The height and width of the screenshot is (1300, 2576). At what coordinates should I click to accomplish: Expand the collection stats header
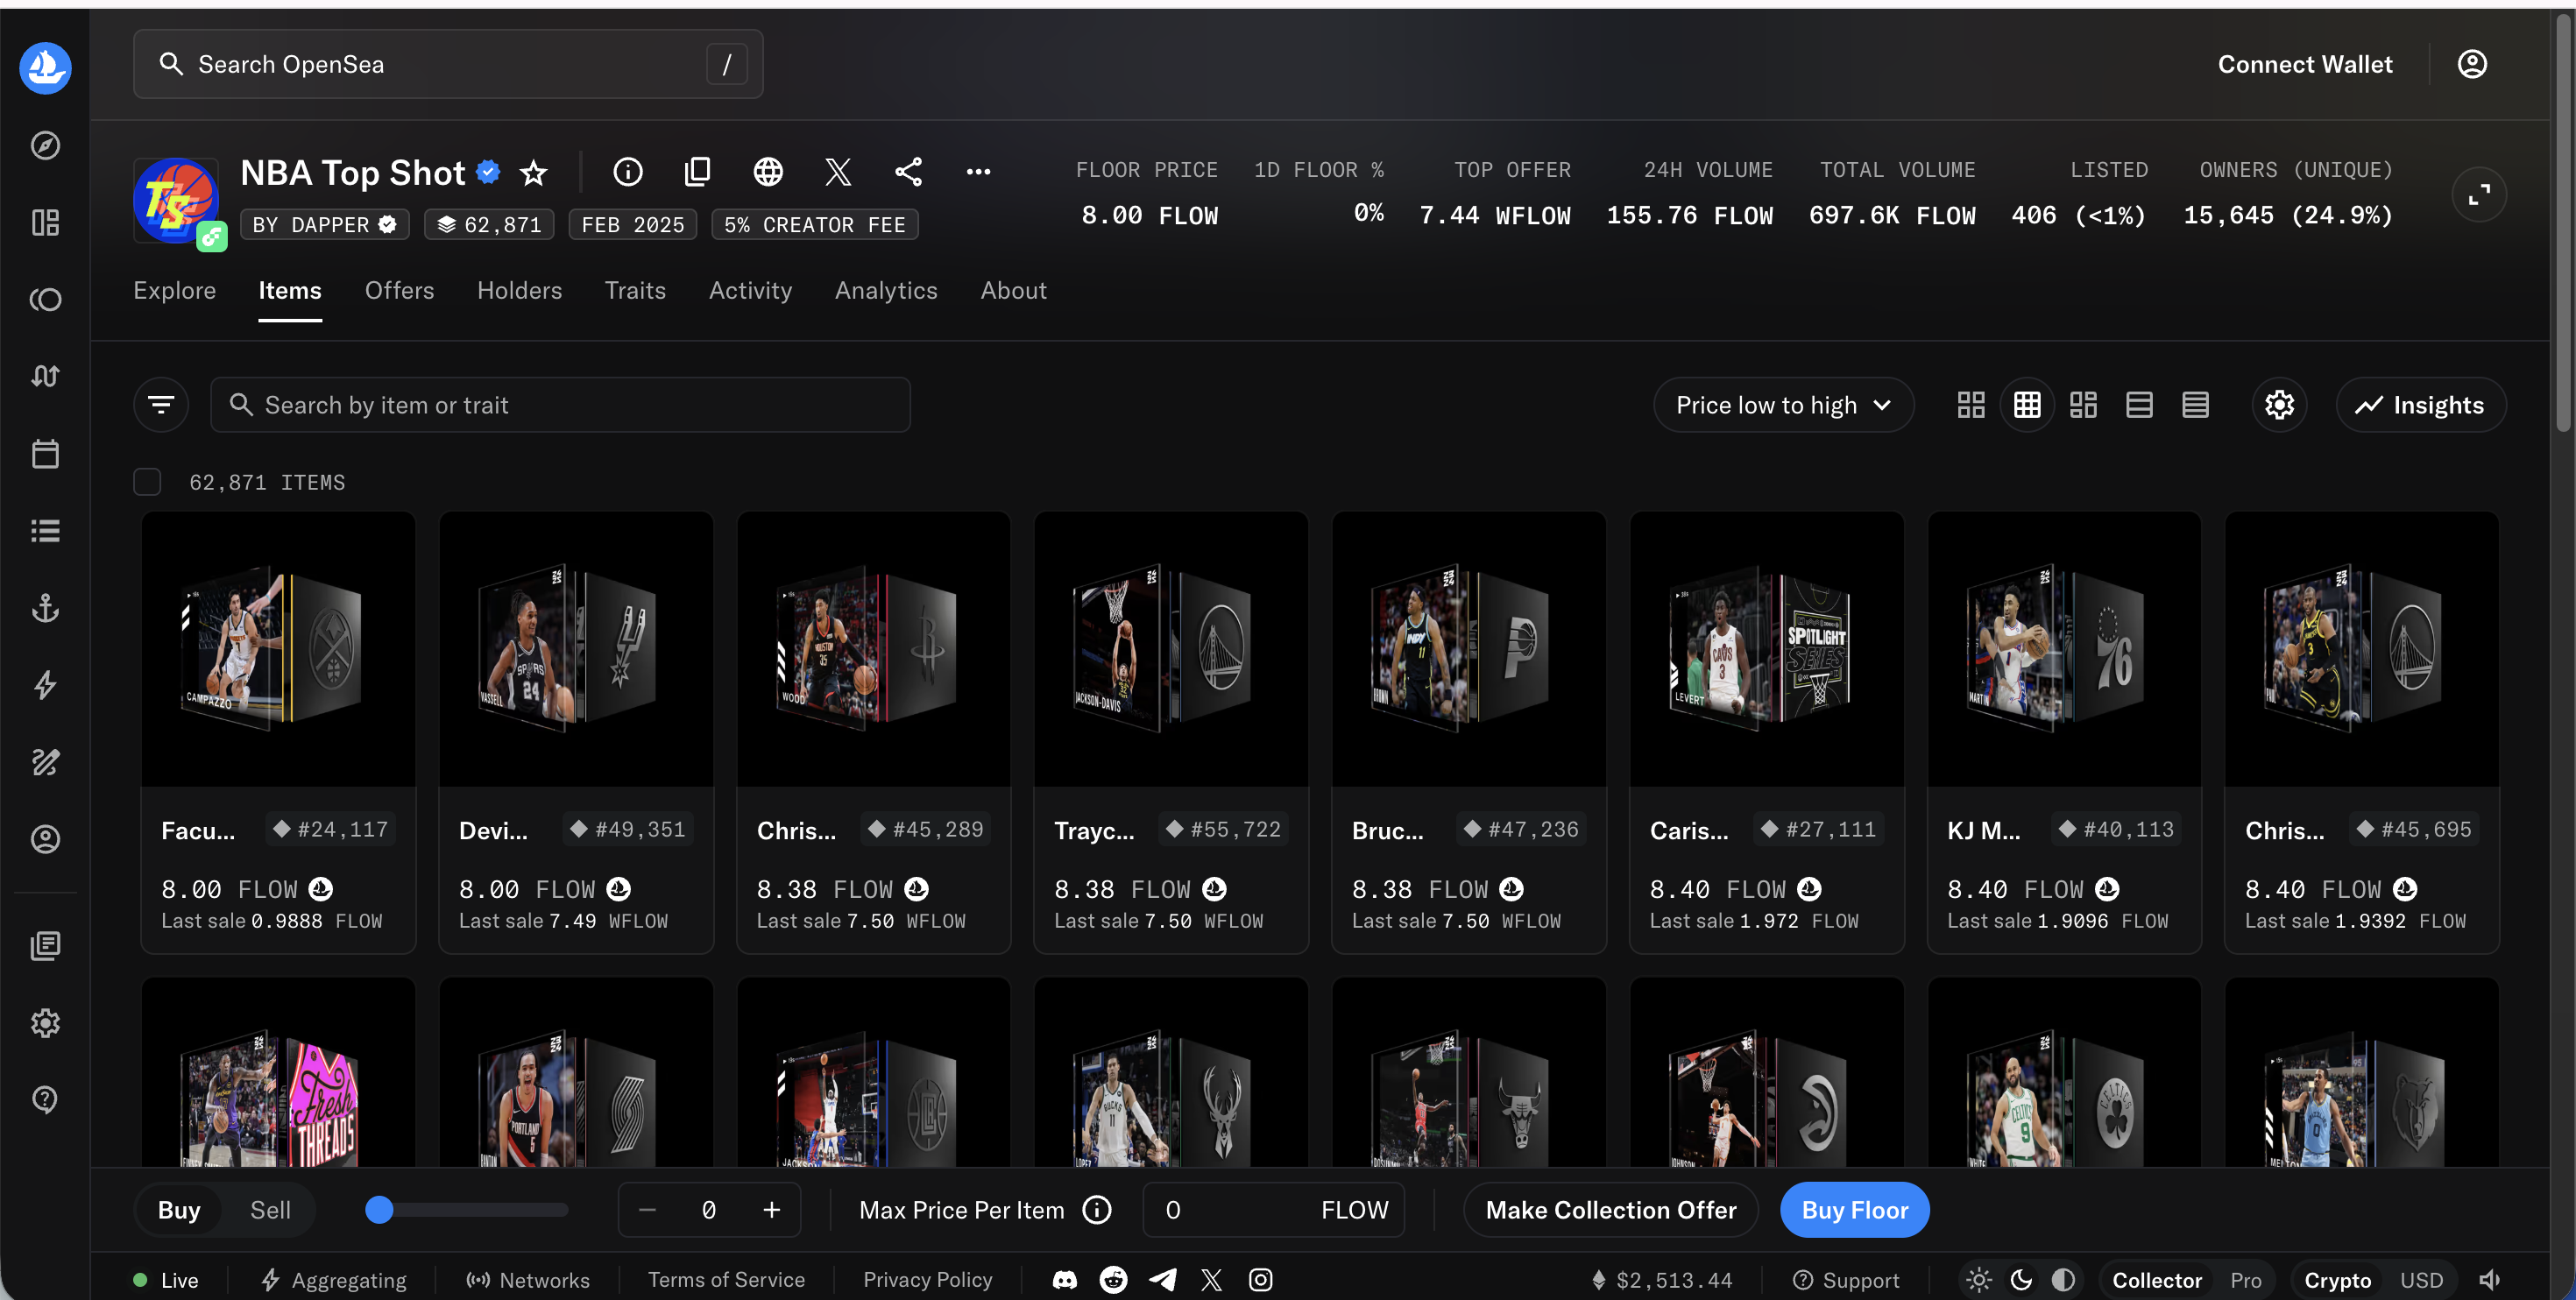click(x=2479, y=195)
